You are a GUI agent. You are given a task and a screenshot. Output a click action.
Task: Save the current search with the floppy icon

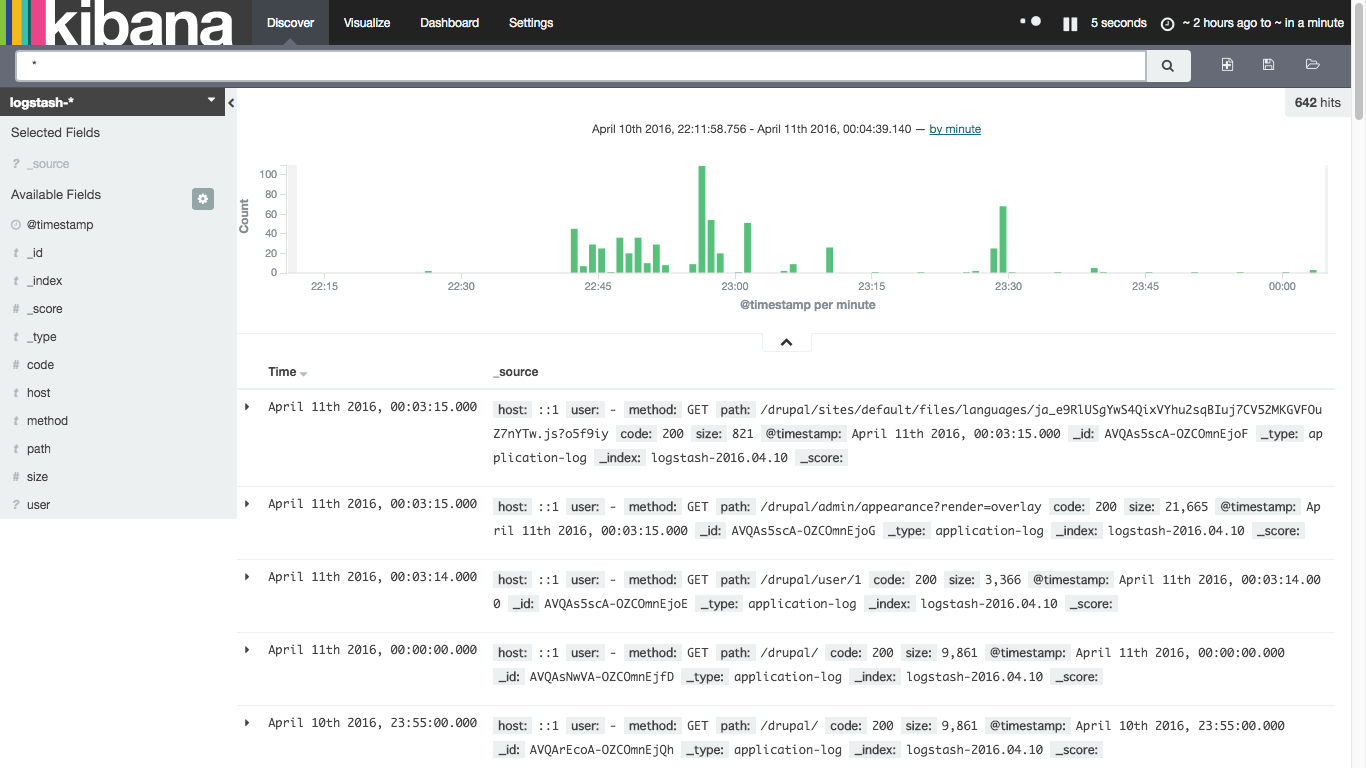coord(1268,64)
